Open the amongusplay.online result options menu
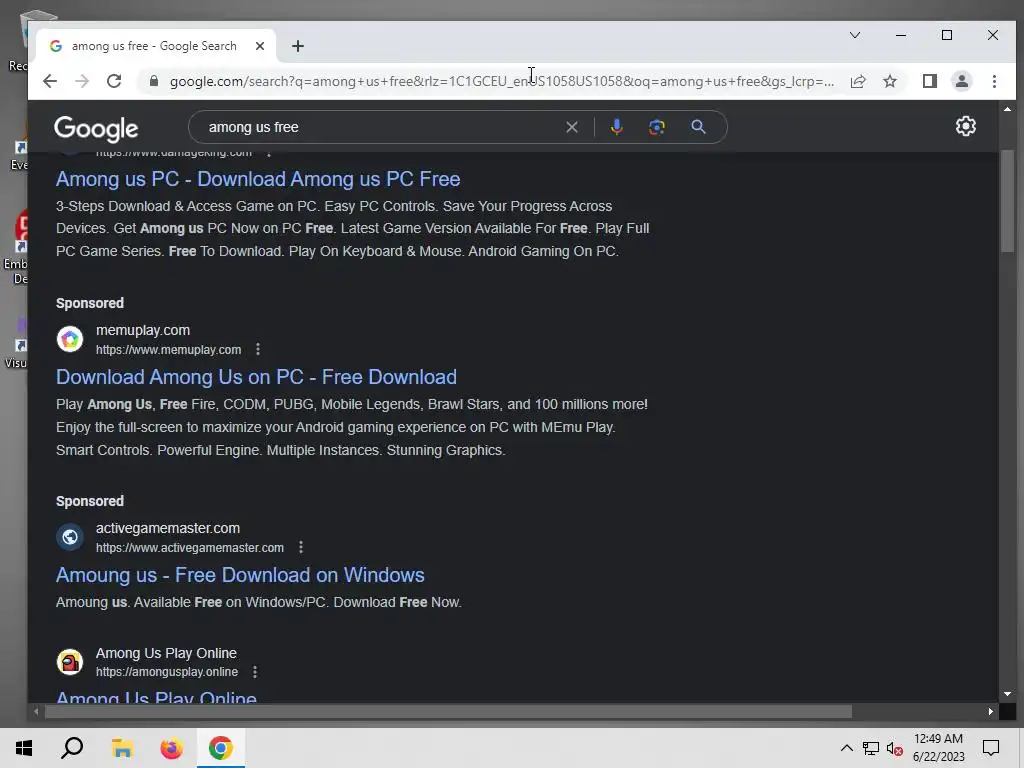The image size is (1024, 768). (255, 671)
